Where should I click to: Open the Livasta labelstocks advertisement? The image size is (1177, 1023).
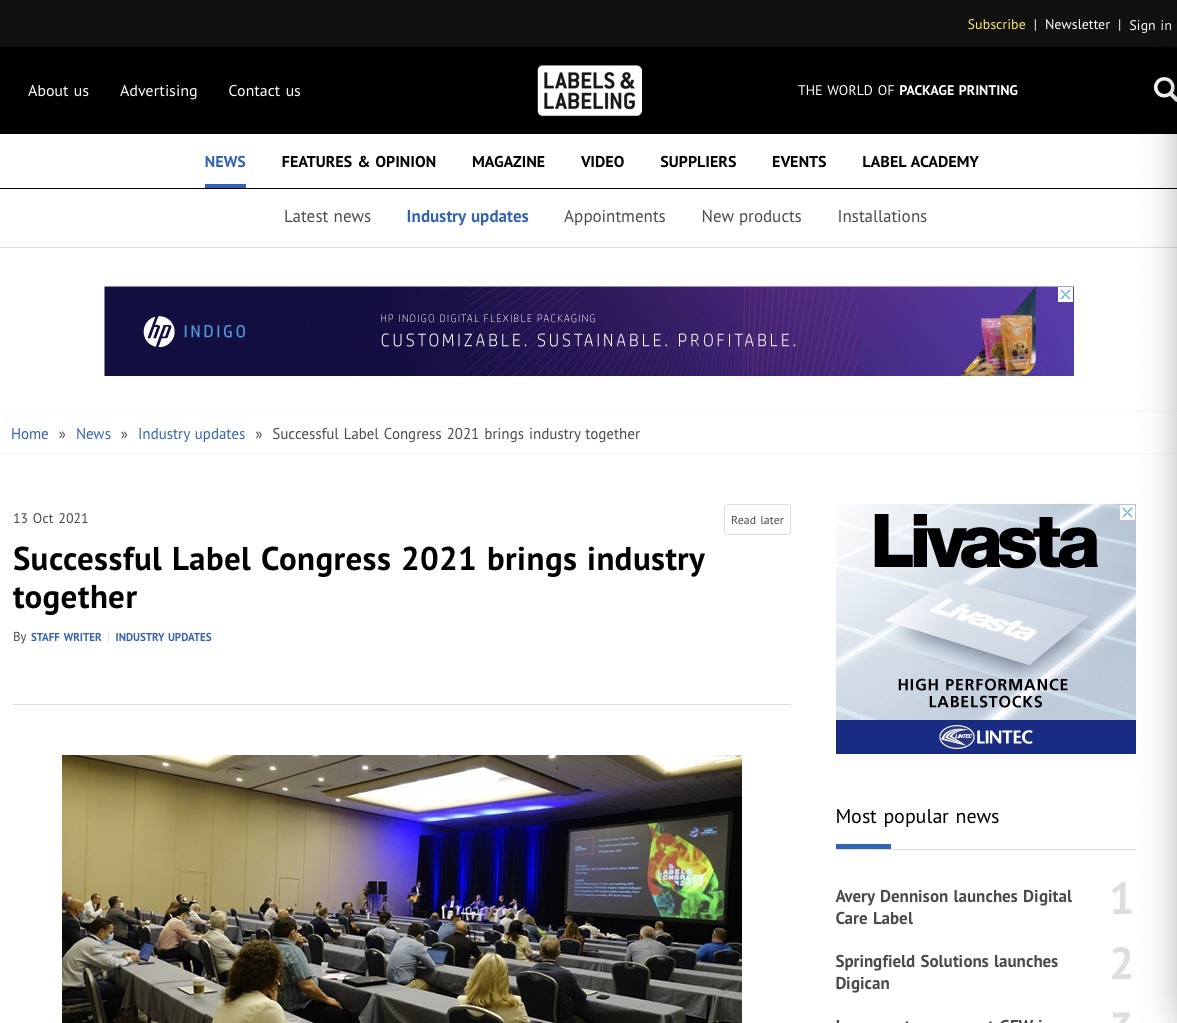(x=985, y=628)
